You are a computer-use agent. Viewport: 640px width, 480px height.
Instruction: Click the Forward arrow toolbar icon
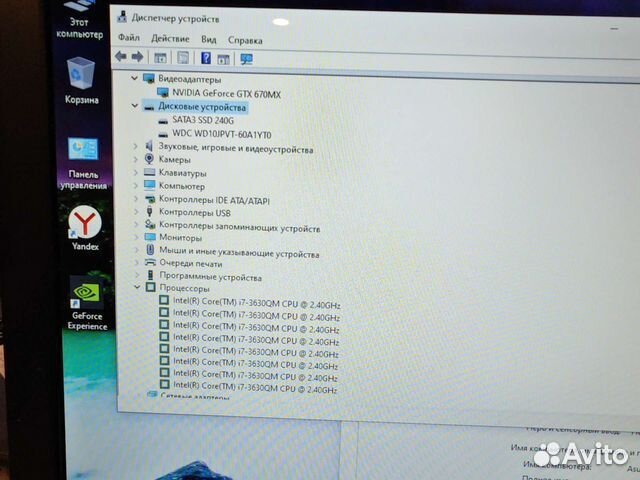pyautogui.click(x=138, y=57)
